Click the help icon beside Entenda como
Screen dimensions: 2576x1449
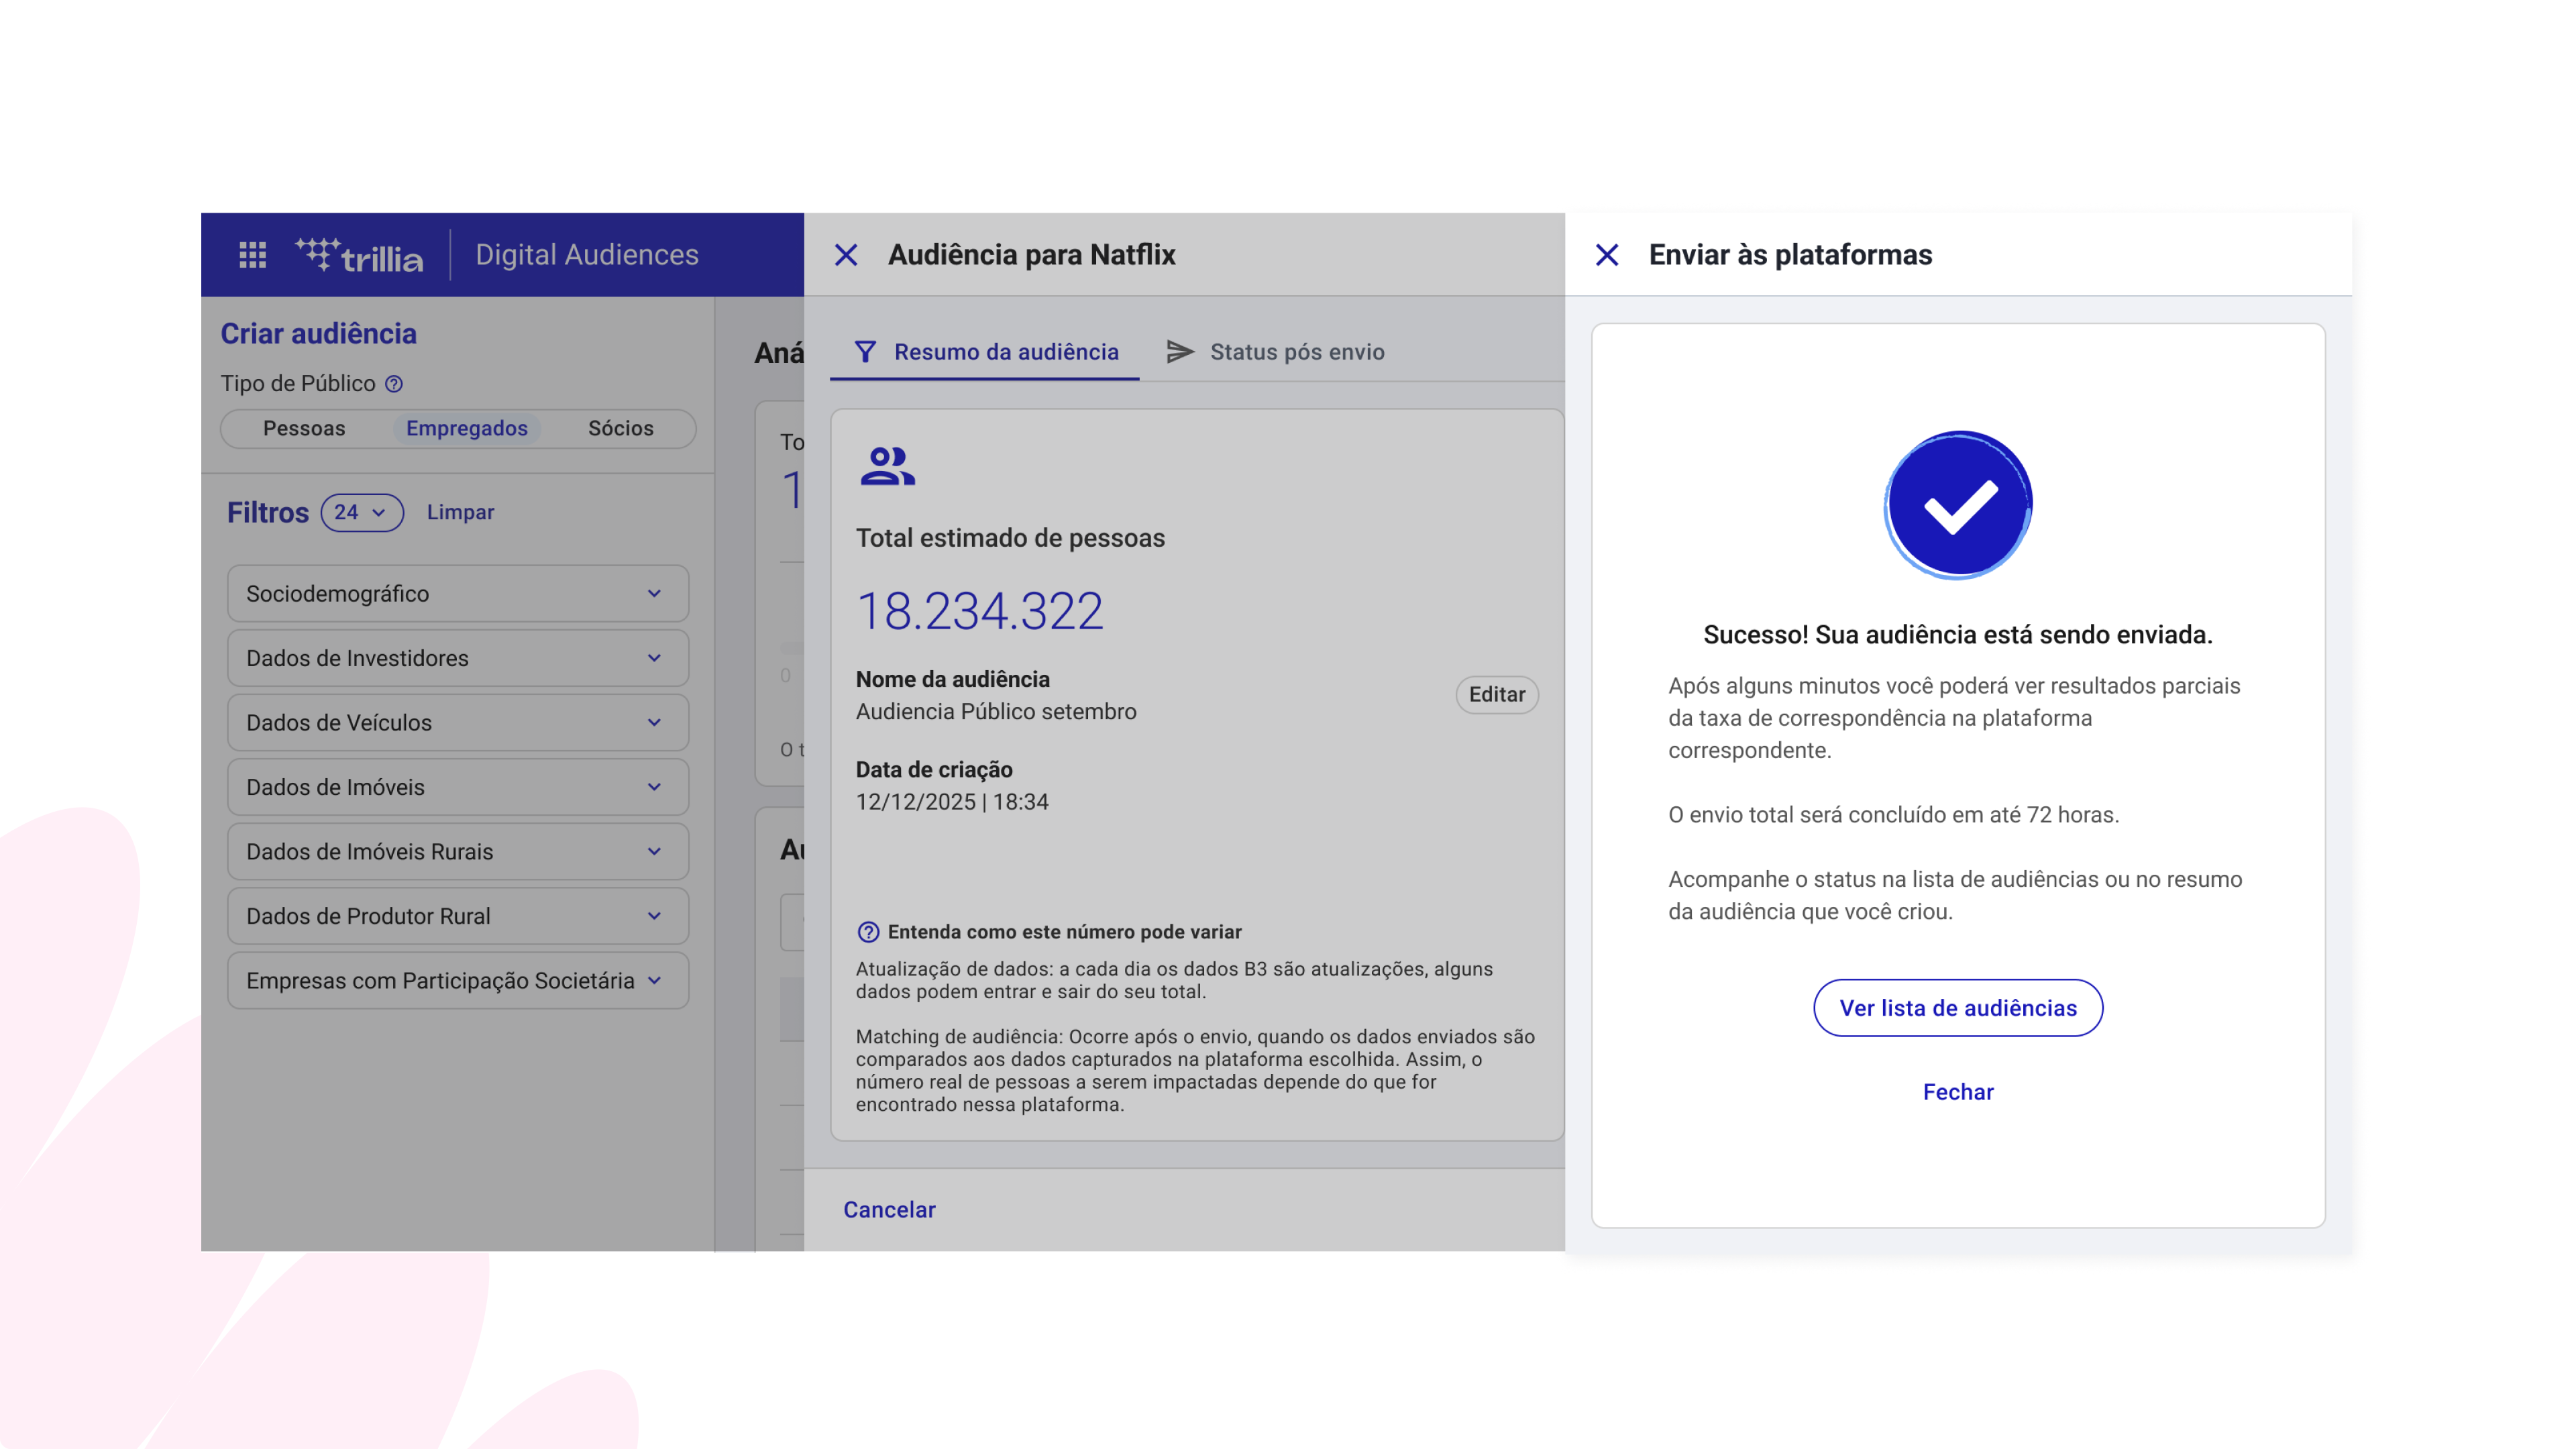pyautogui.click(x=868, y=932)
